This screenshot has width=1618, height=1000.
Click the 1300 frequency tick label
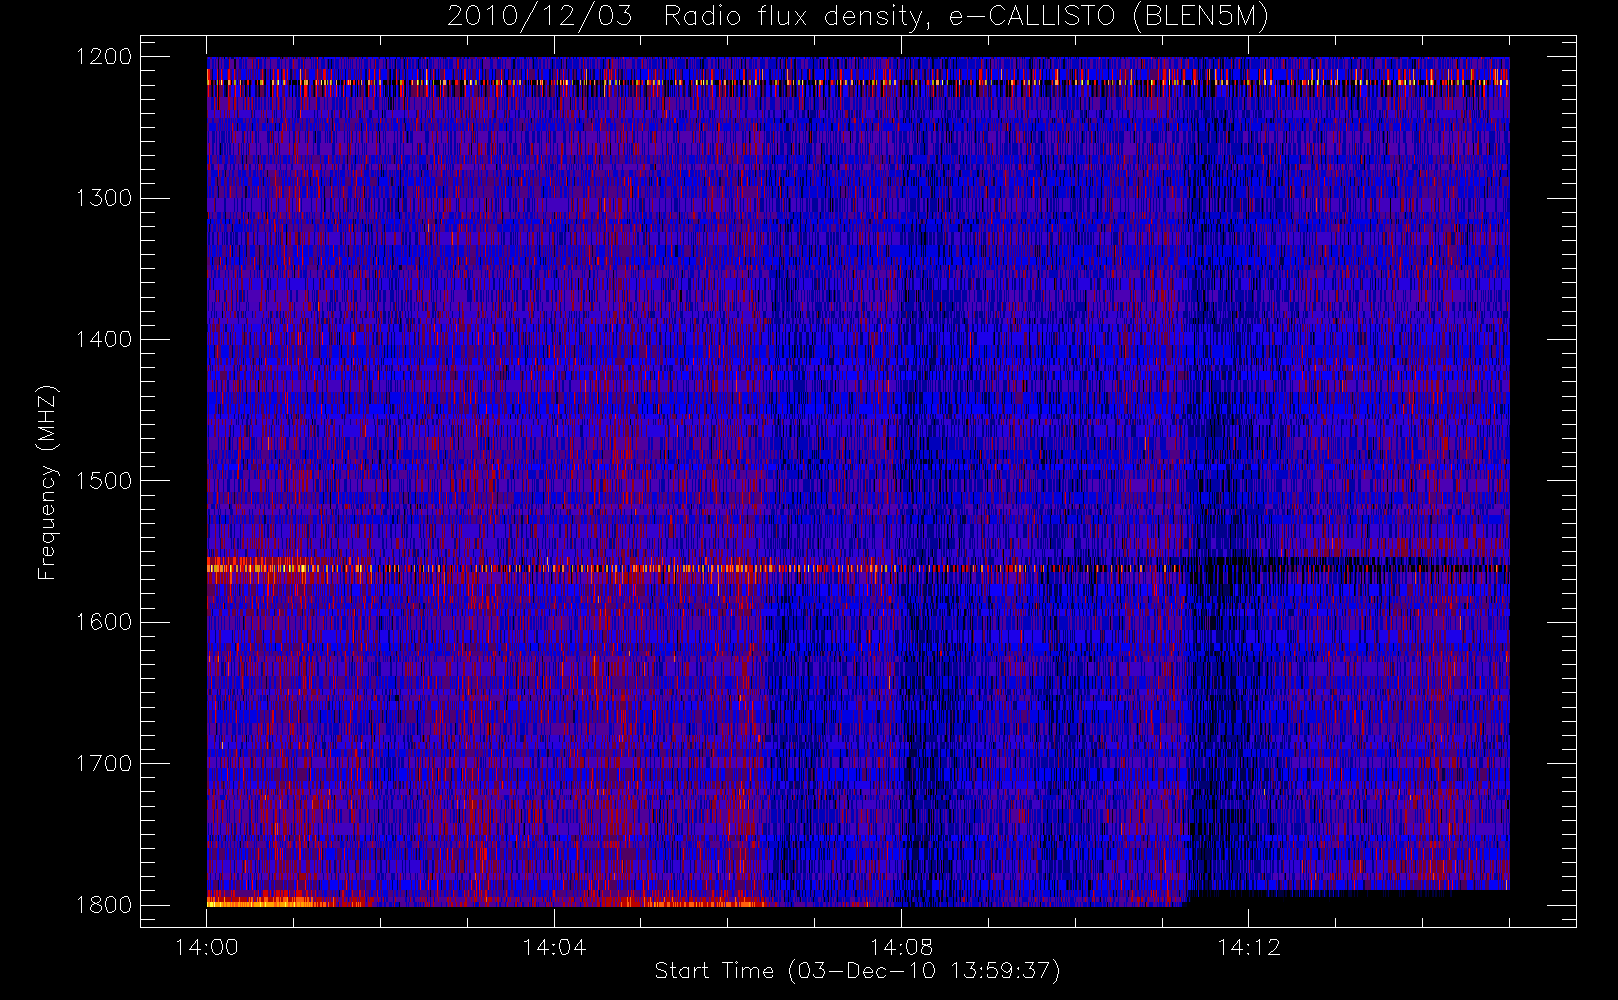click(x=104, y=198)
